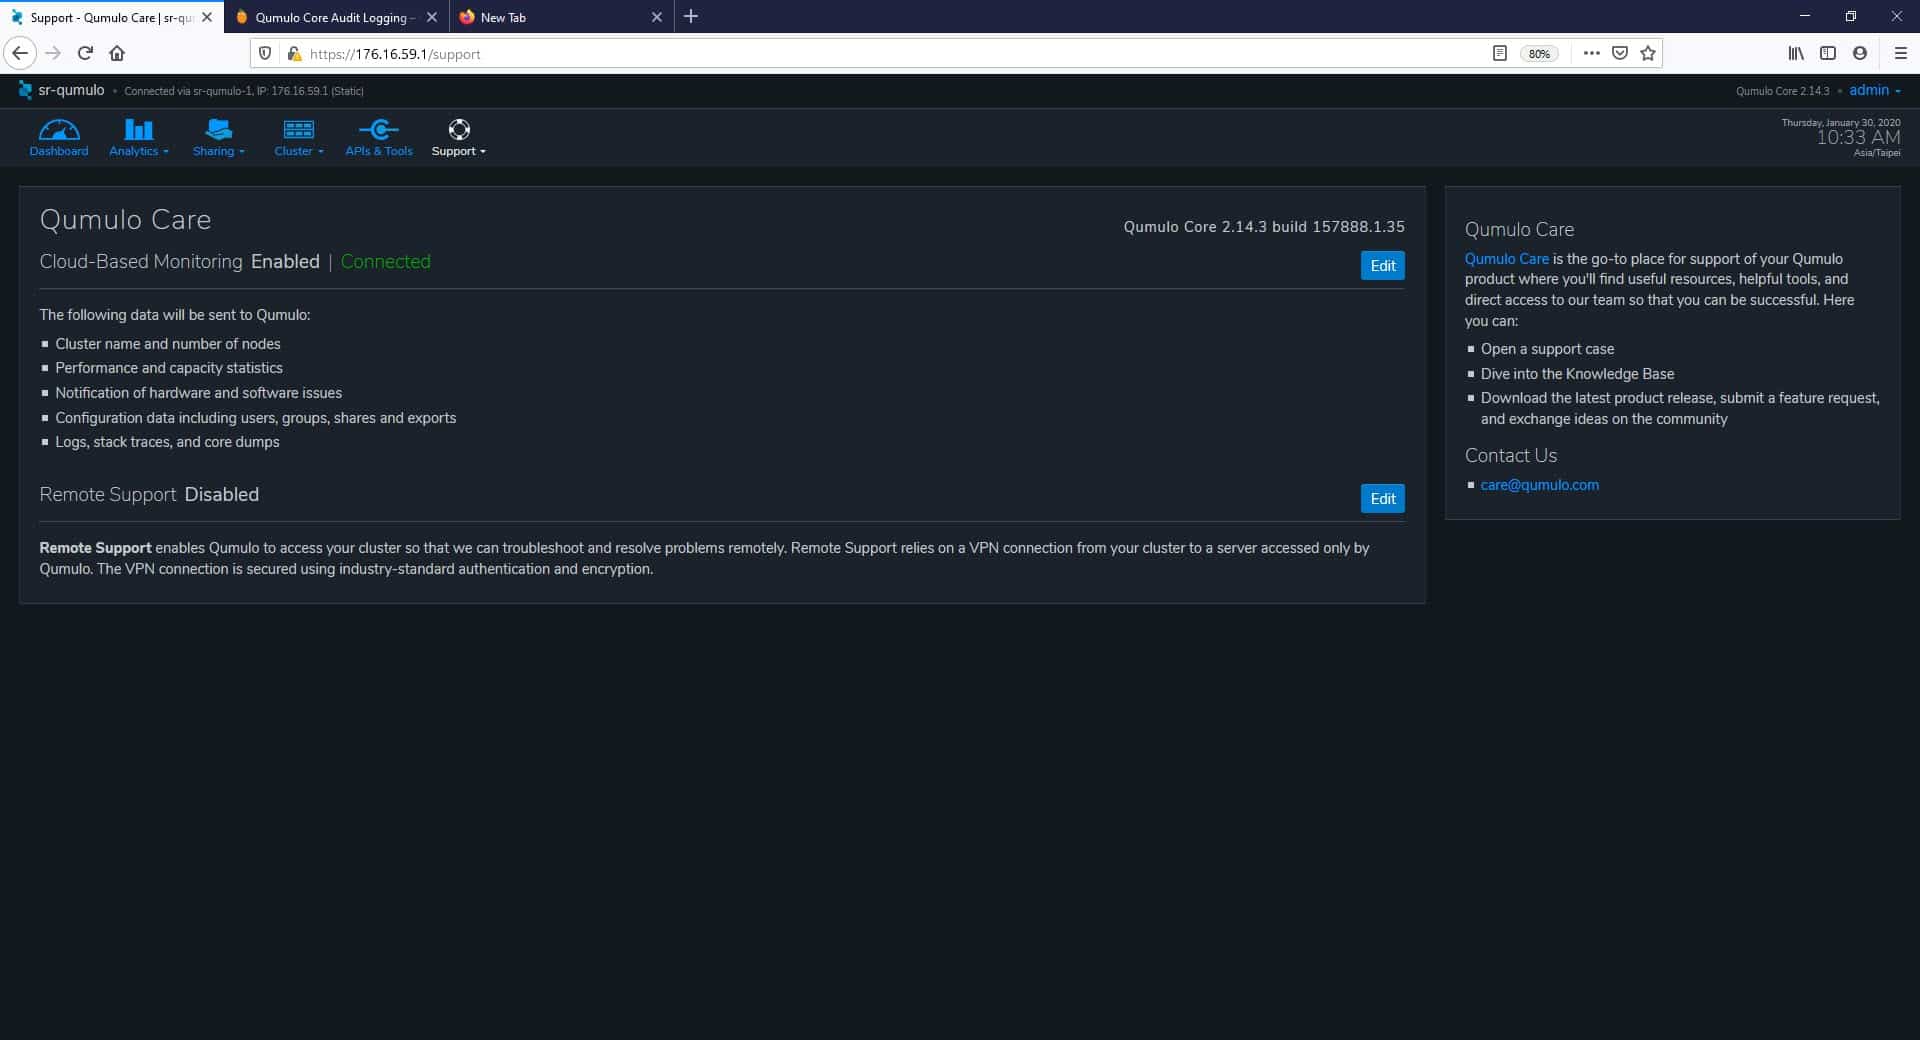Click 'Dive into the Knowledge Base' item
The image size is (1920, 1040).
tap(1577, 374)
